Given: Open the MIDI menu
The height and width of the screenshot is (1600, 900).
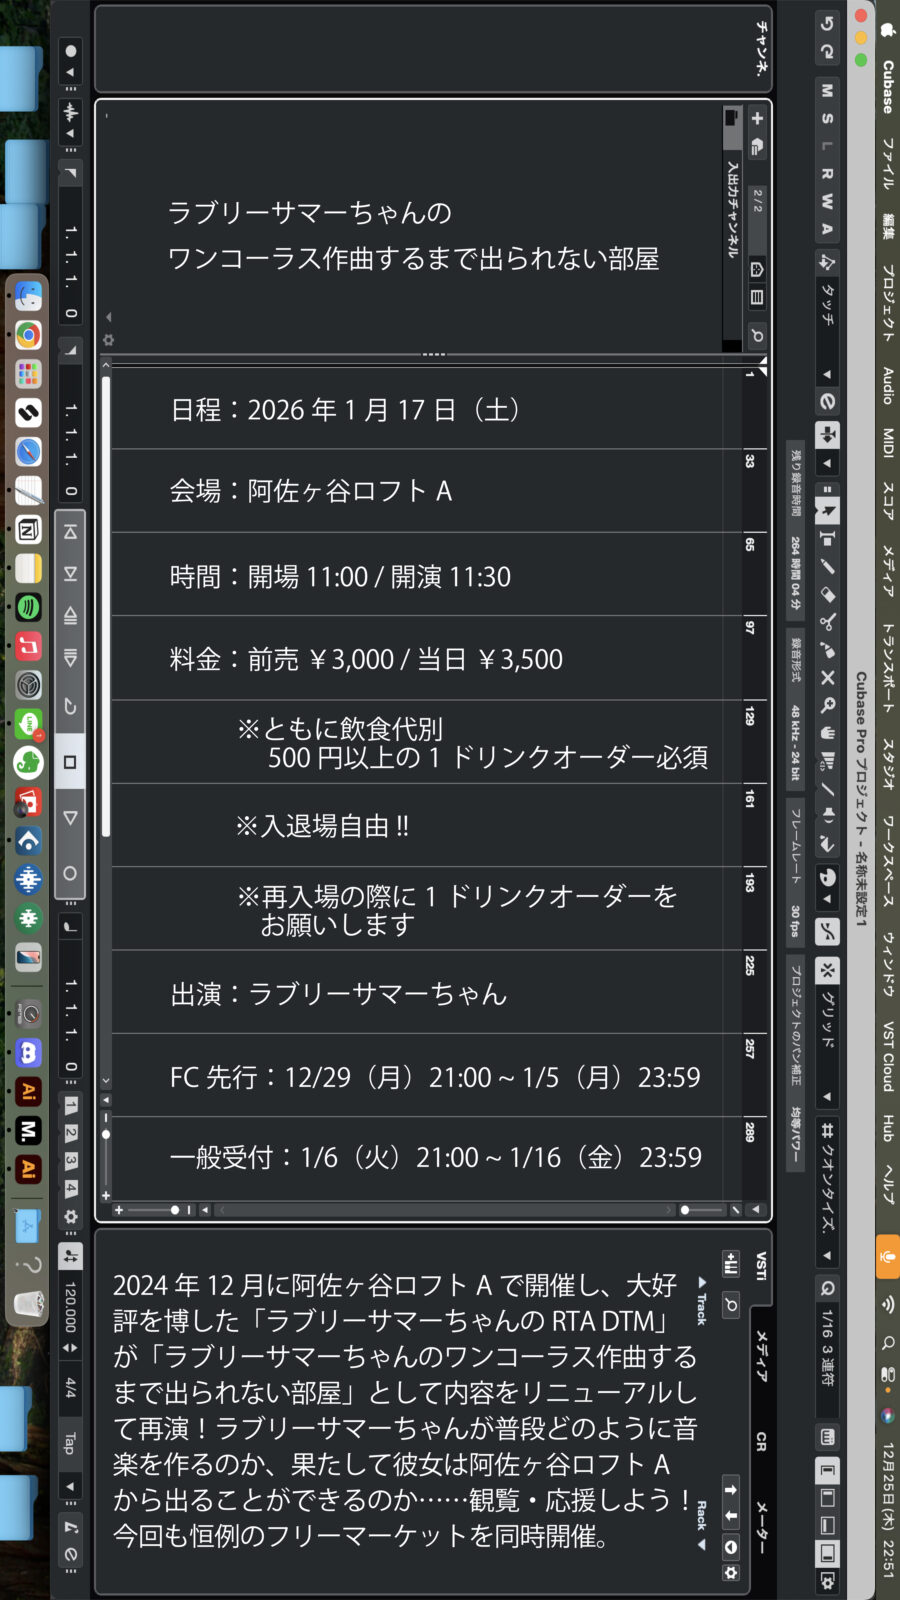Looking at the screenshot, I should (x=887, y=442).
